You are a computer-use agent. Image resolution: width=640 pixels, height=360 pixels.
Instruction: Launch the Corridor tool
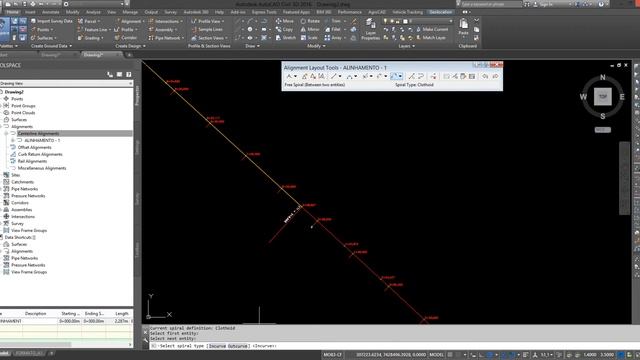coord(127,38)
